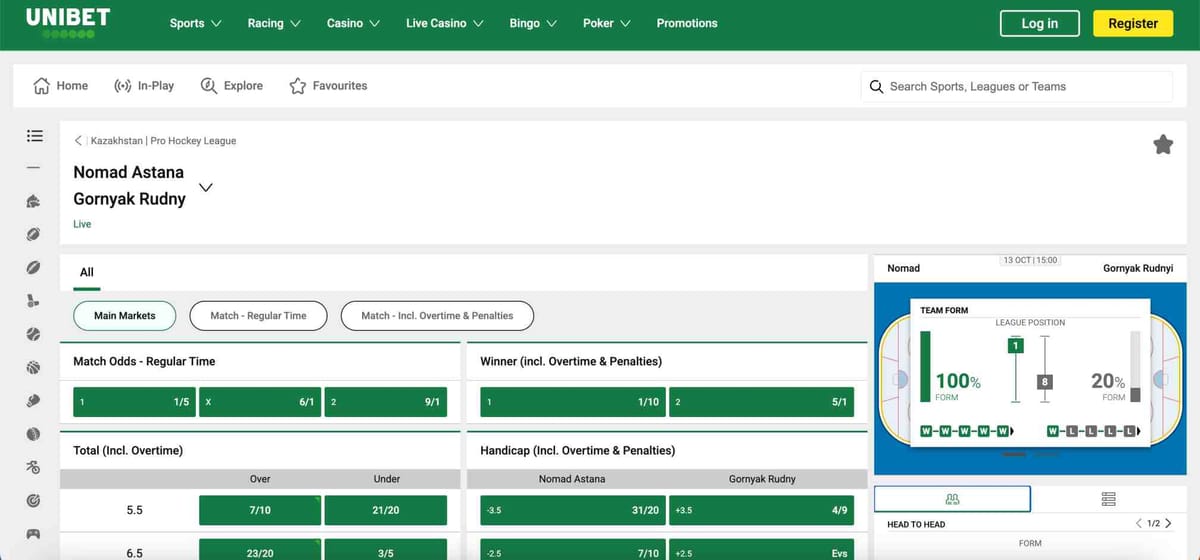Bet winner 1 at 1/10
The height and width of the screenshot is (560, 1200).
tap(573, 402)
